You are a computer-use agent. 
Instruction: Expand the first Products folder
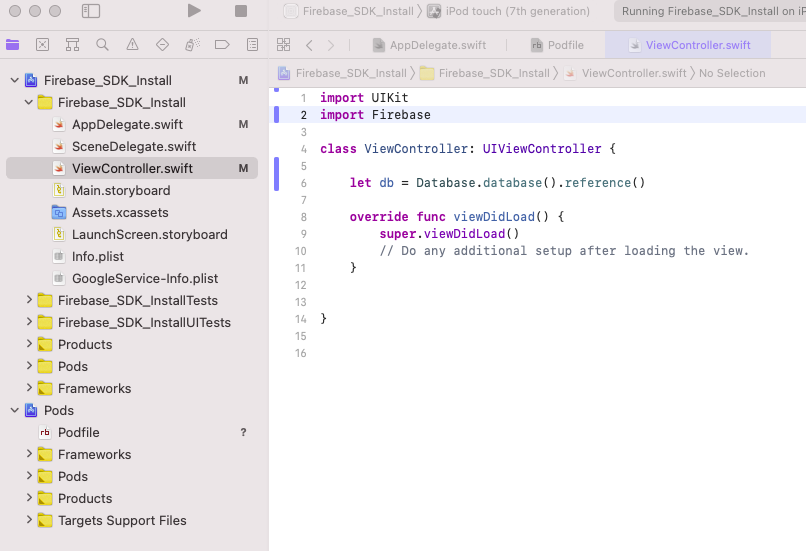point(29,344)
